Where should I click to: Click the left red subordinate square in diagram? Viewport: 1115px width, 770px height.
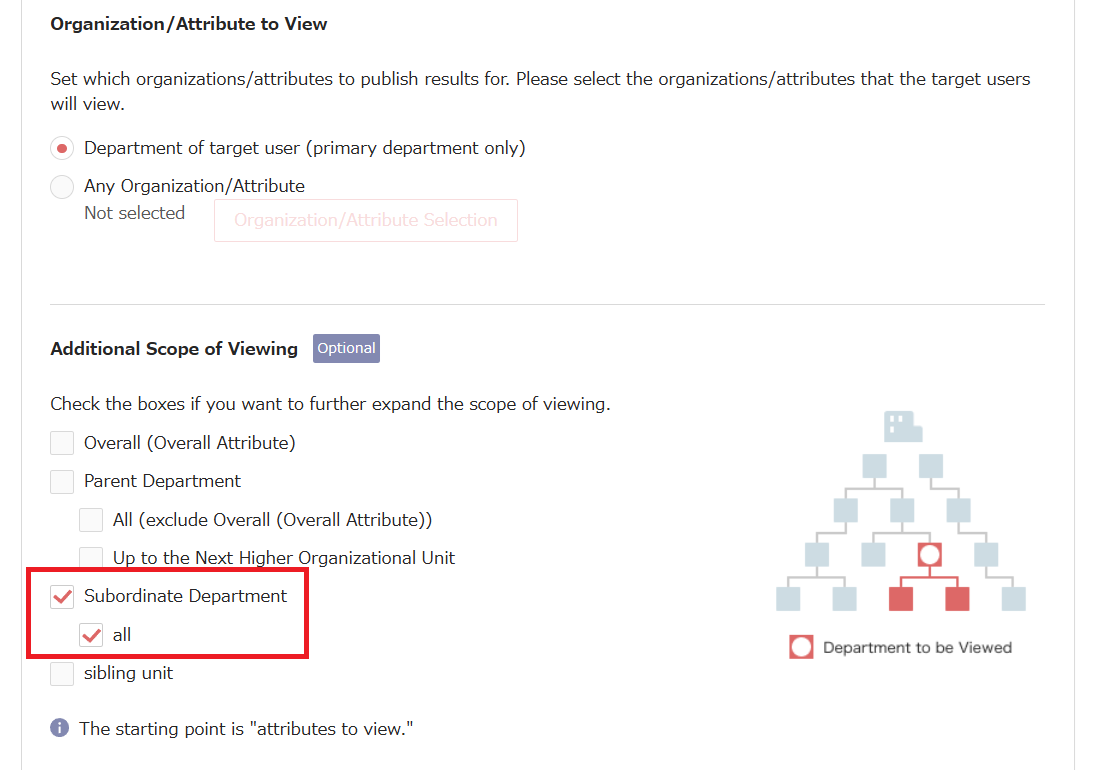click(901, 599)
